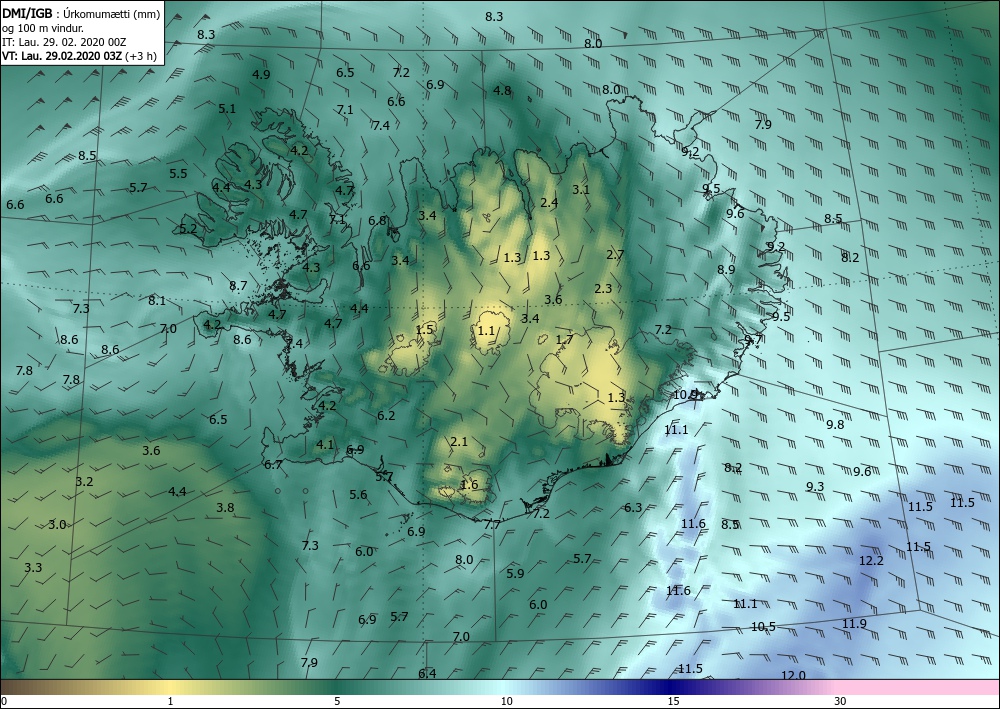The width and height of the screenshot is (1000, 709).
Task: Click the 3.2 value in the southwest ocean
Action: coord(84,481)
